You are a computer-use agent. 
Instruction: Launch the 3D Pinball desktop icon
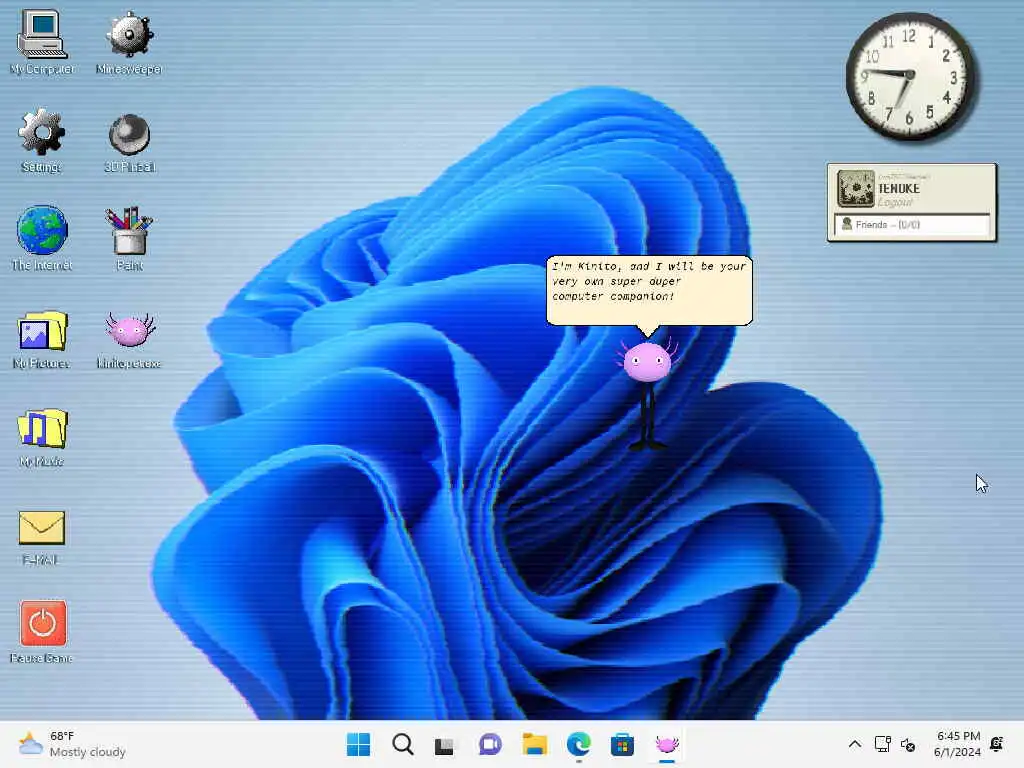[x=129, y=143]
